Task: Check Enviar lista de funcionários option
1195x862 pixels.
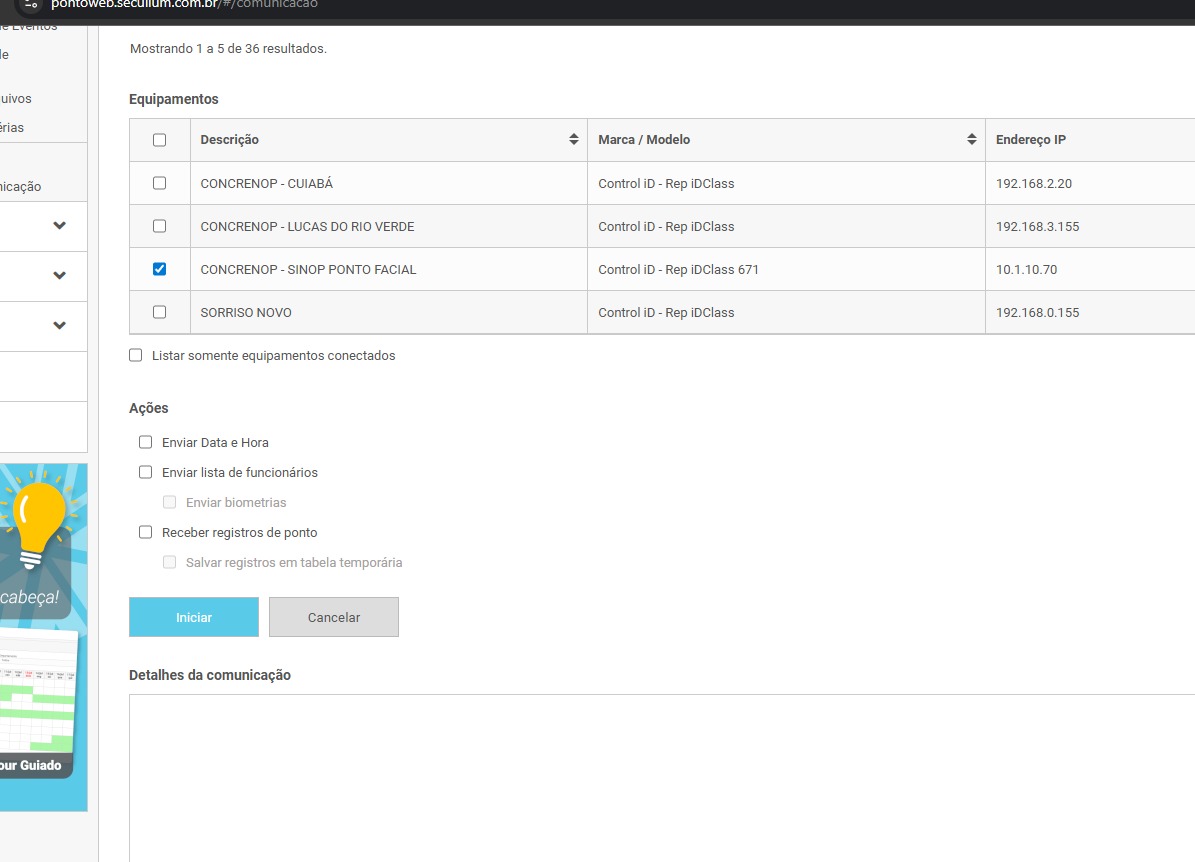Action: pos(146,472)
